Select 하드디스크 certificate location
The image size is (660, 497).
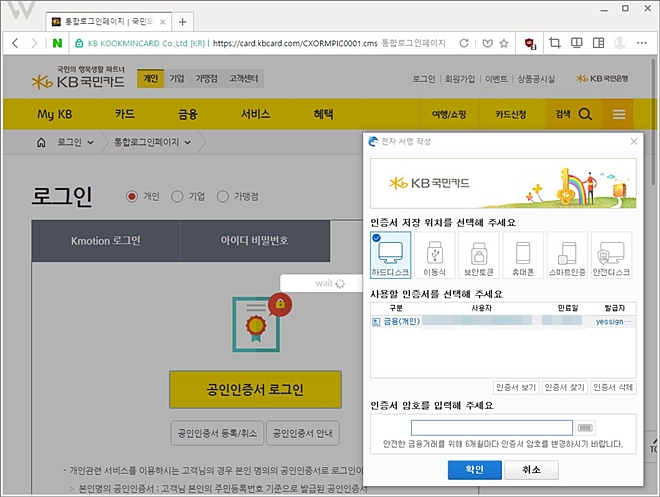point(390,255)
